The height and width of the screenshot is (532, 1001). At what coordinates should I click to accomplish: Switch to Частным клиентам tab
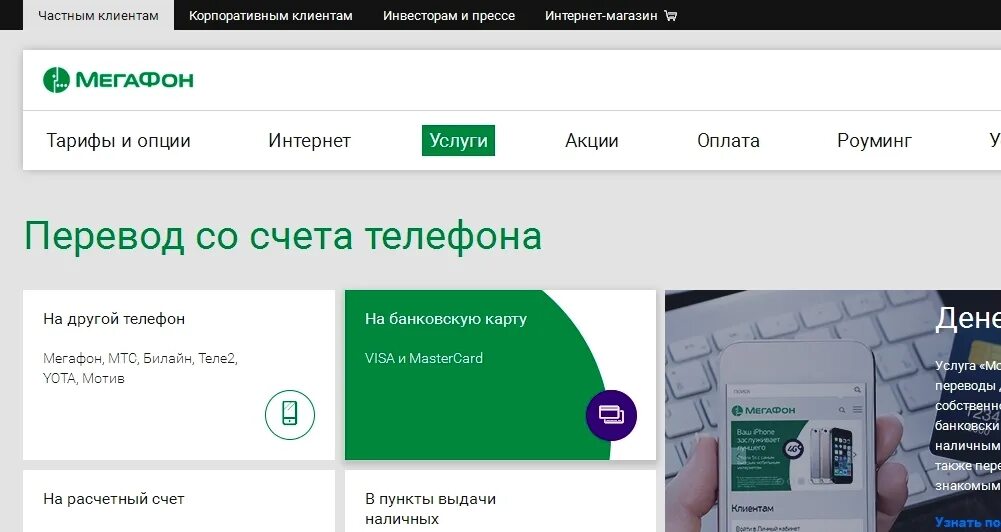pyautogui.click(x=98, y=15)
